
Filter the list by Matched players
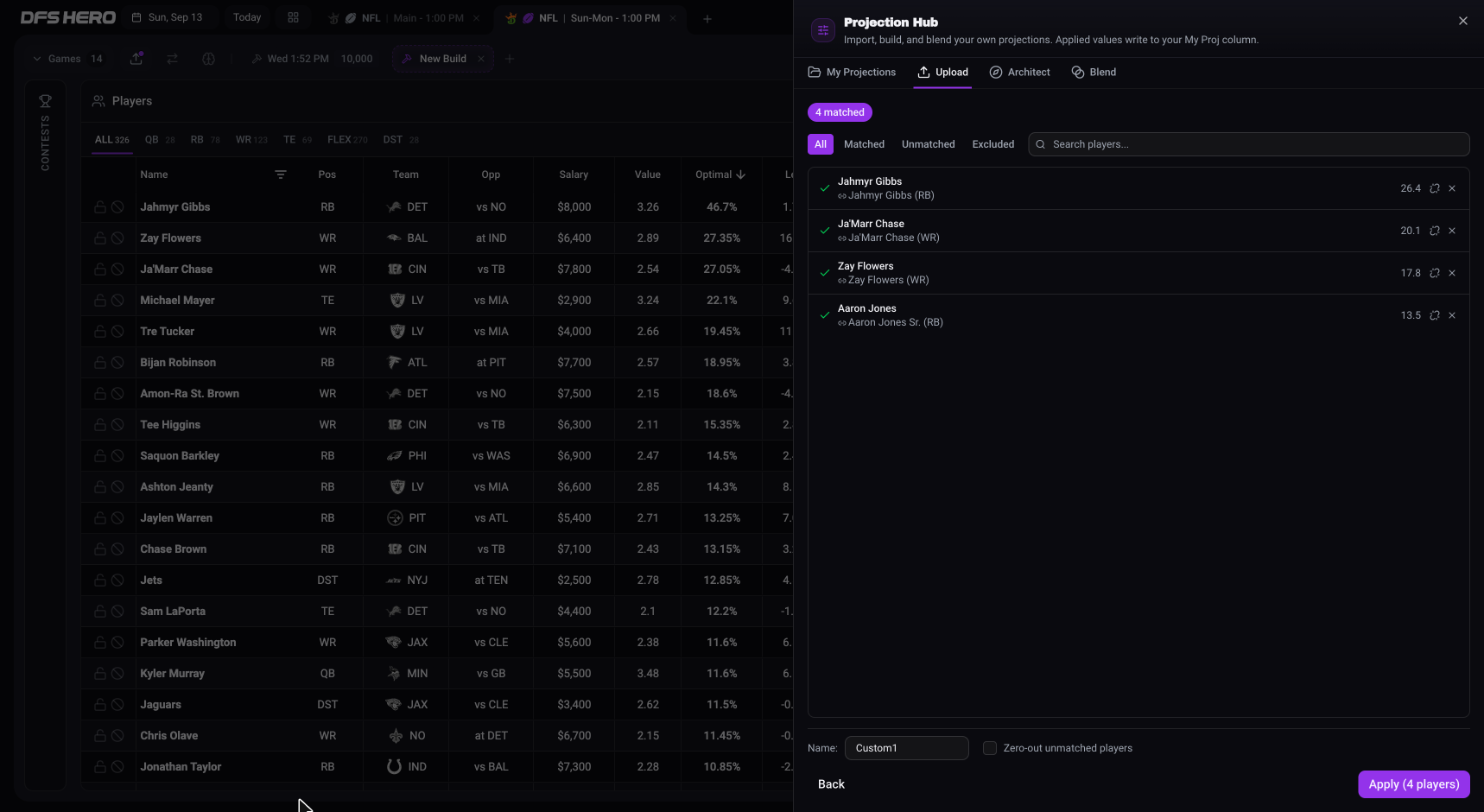864,144
